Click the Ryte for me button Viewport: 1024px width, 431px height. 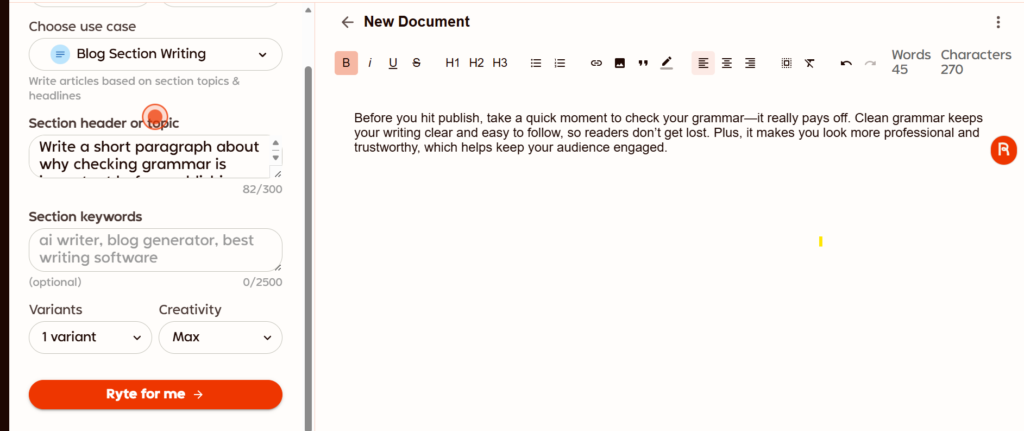pos(155,394)
